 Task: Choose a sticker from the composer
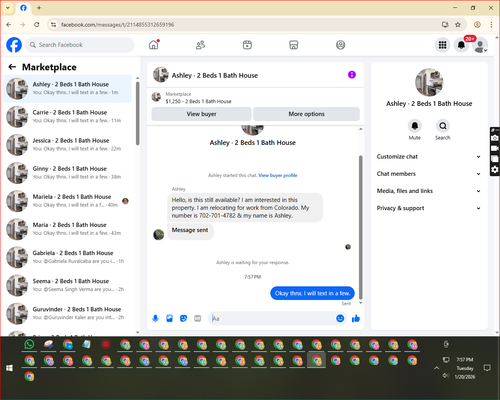pos(183,318)
